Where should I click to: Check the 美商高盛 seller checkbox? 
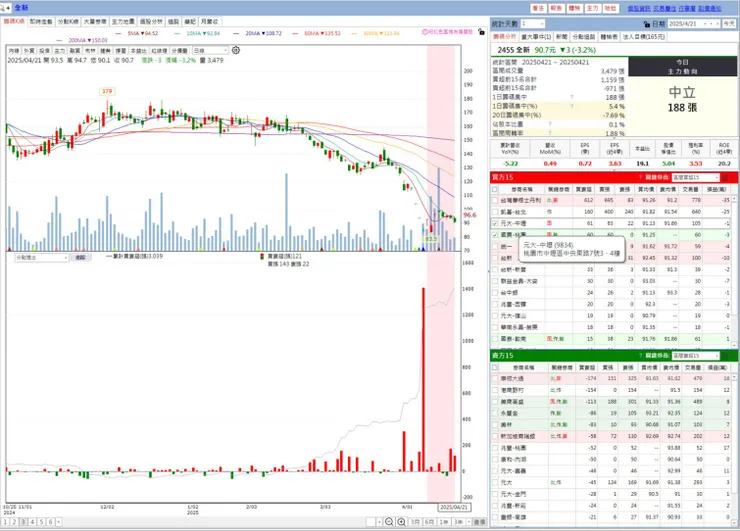[495, 402]
